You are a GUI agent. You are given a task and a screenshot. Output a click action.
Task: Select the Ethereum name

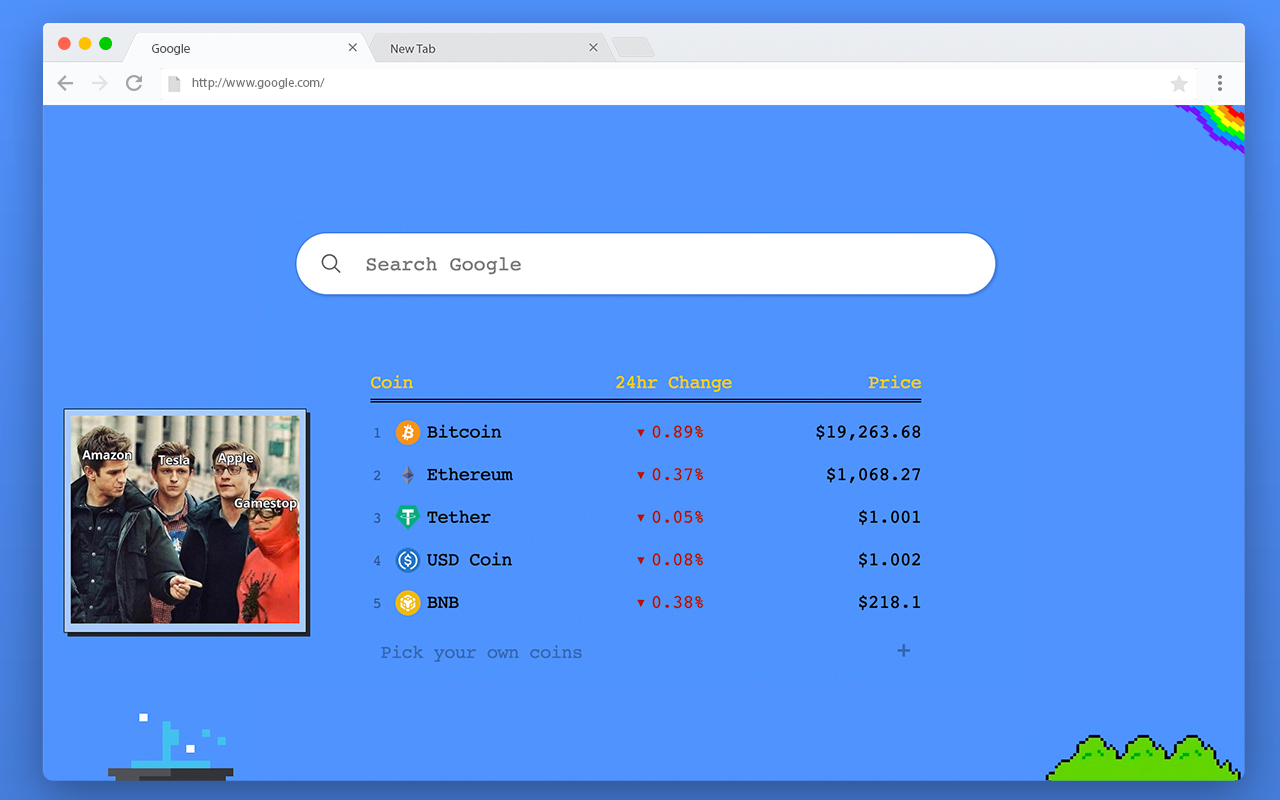tap(469, 475)
